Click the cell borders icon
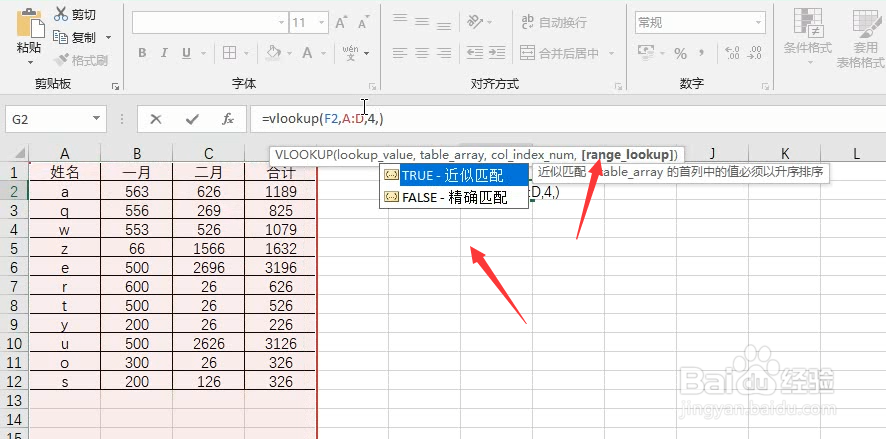Viewport: 886px width, 439px height. point(229,53)
